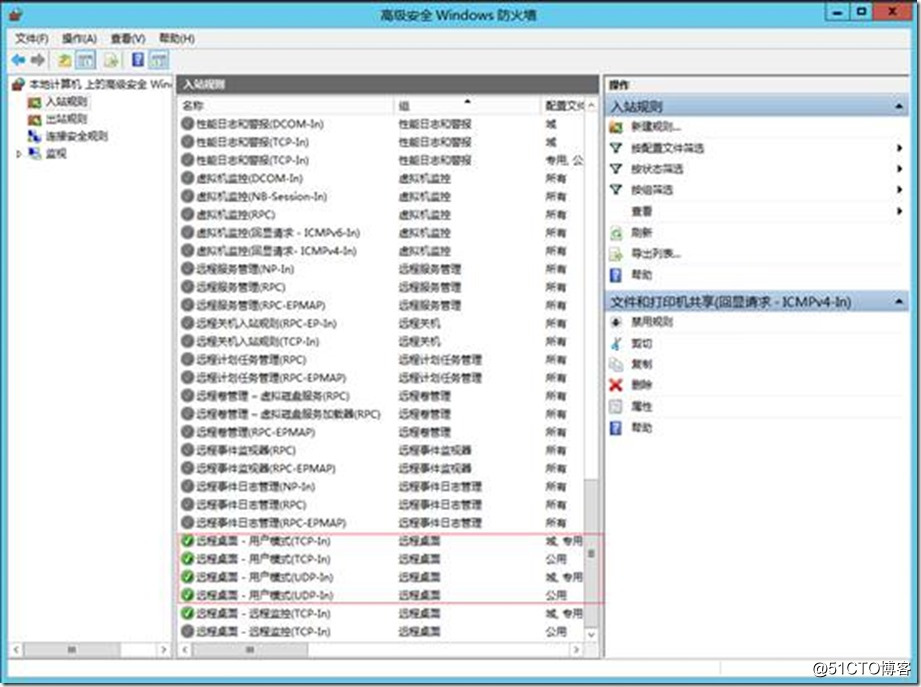
Task: Select 连接安全规则 in the left tree
Action: coord(76,136)
